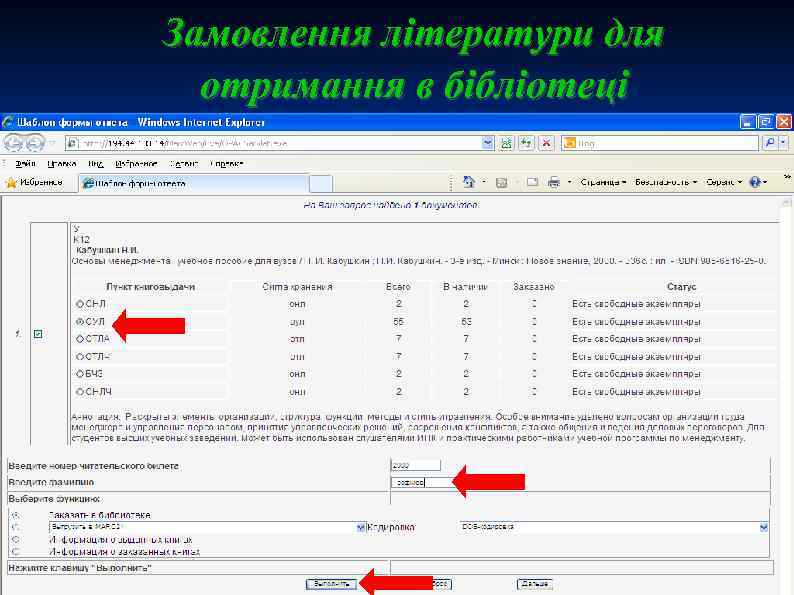Click the Всего value 55 in СУЛ row
This screenshot has width=794, height=595.
[x=399, y=322]
